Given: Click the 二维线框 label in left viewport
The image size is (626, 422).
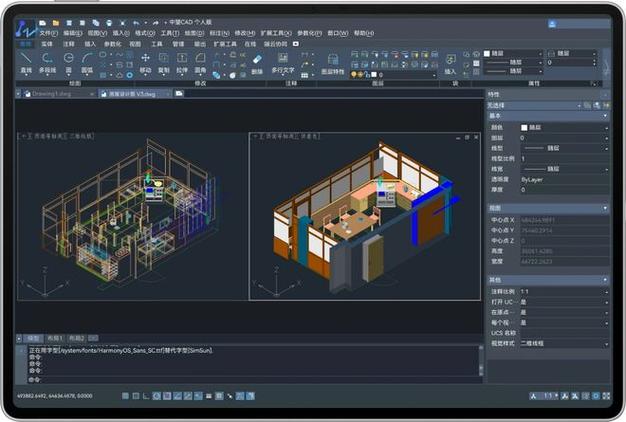Looking at the screenshot, I should (x=81, y=136).
